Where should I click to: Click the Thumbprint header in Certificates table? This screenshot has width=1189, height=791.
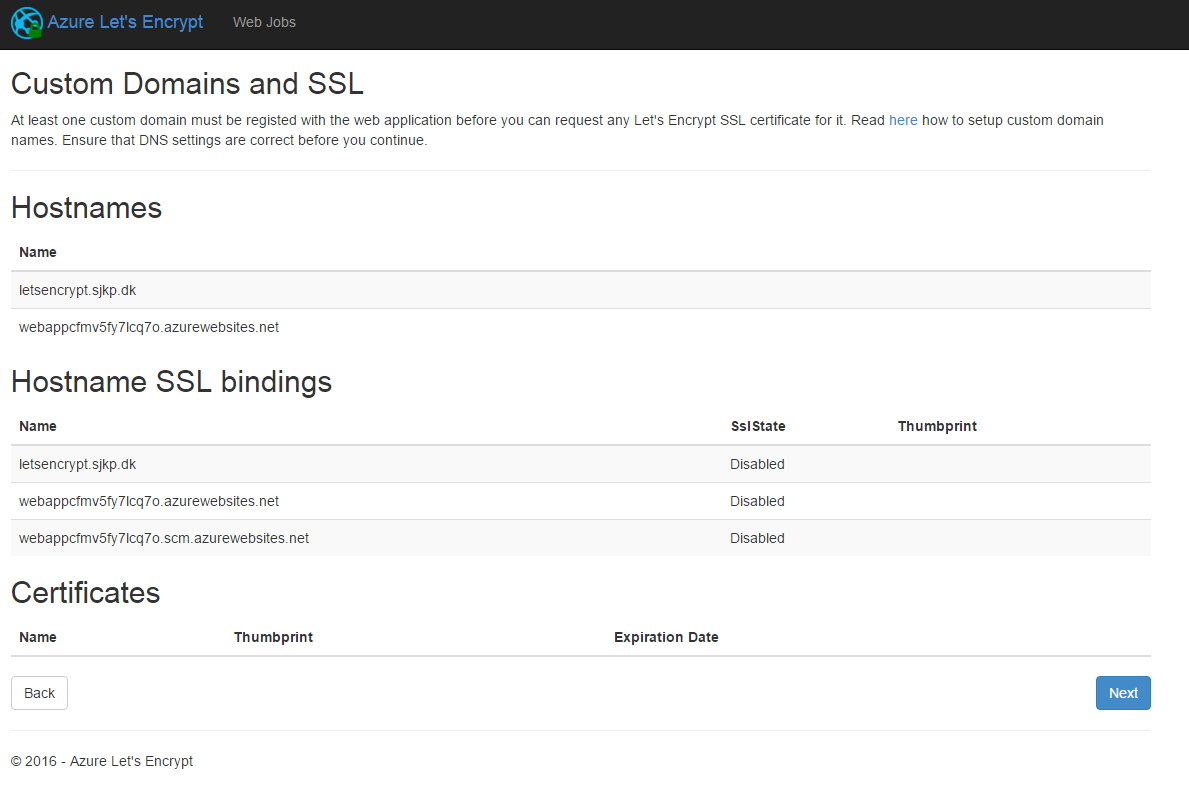pyautogui.click(x=273, y=637)
